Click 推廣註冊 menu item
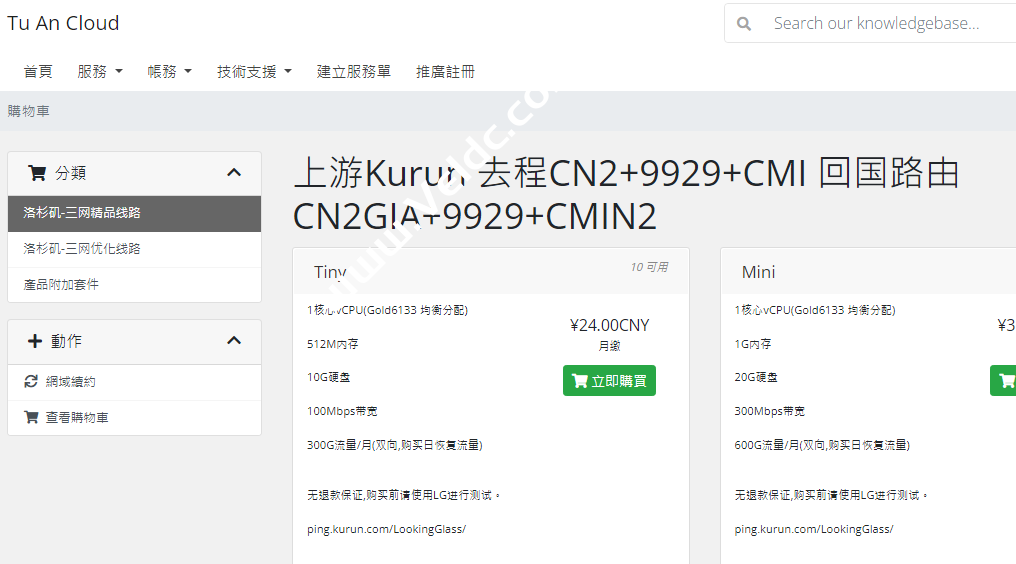Viewport: 1016px width, 564px height. click(445, 71)
